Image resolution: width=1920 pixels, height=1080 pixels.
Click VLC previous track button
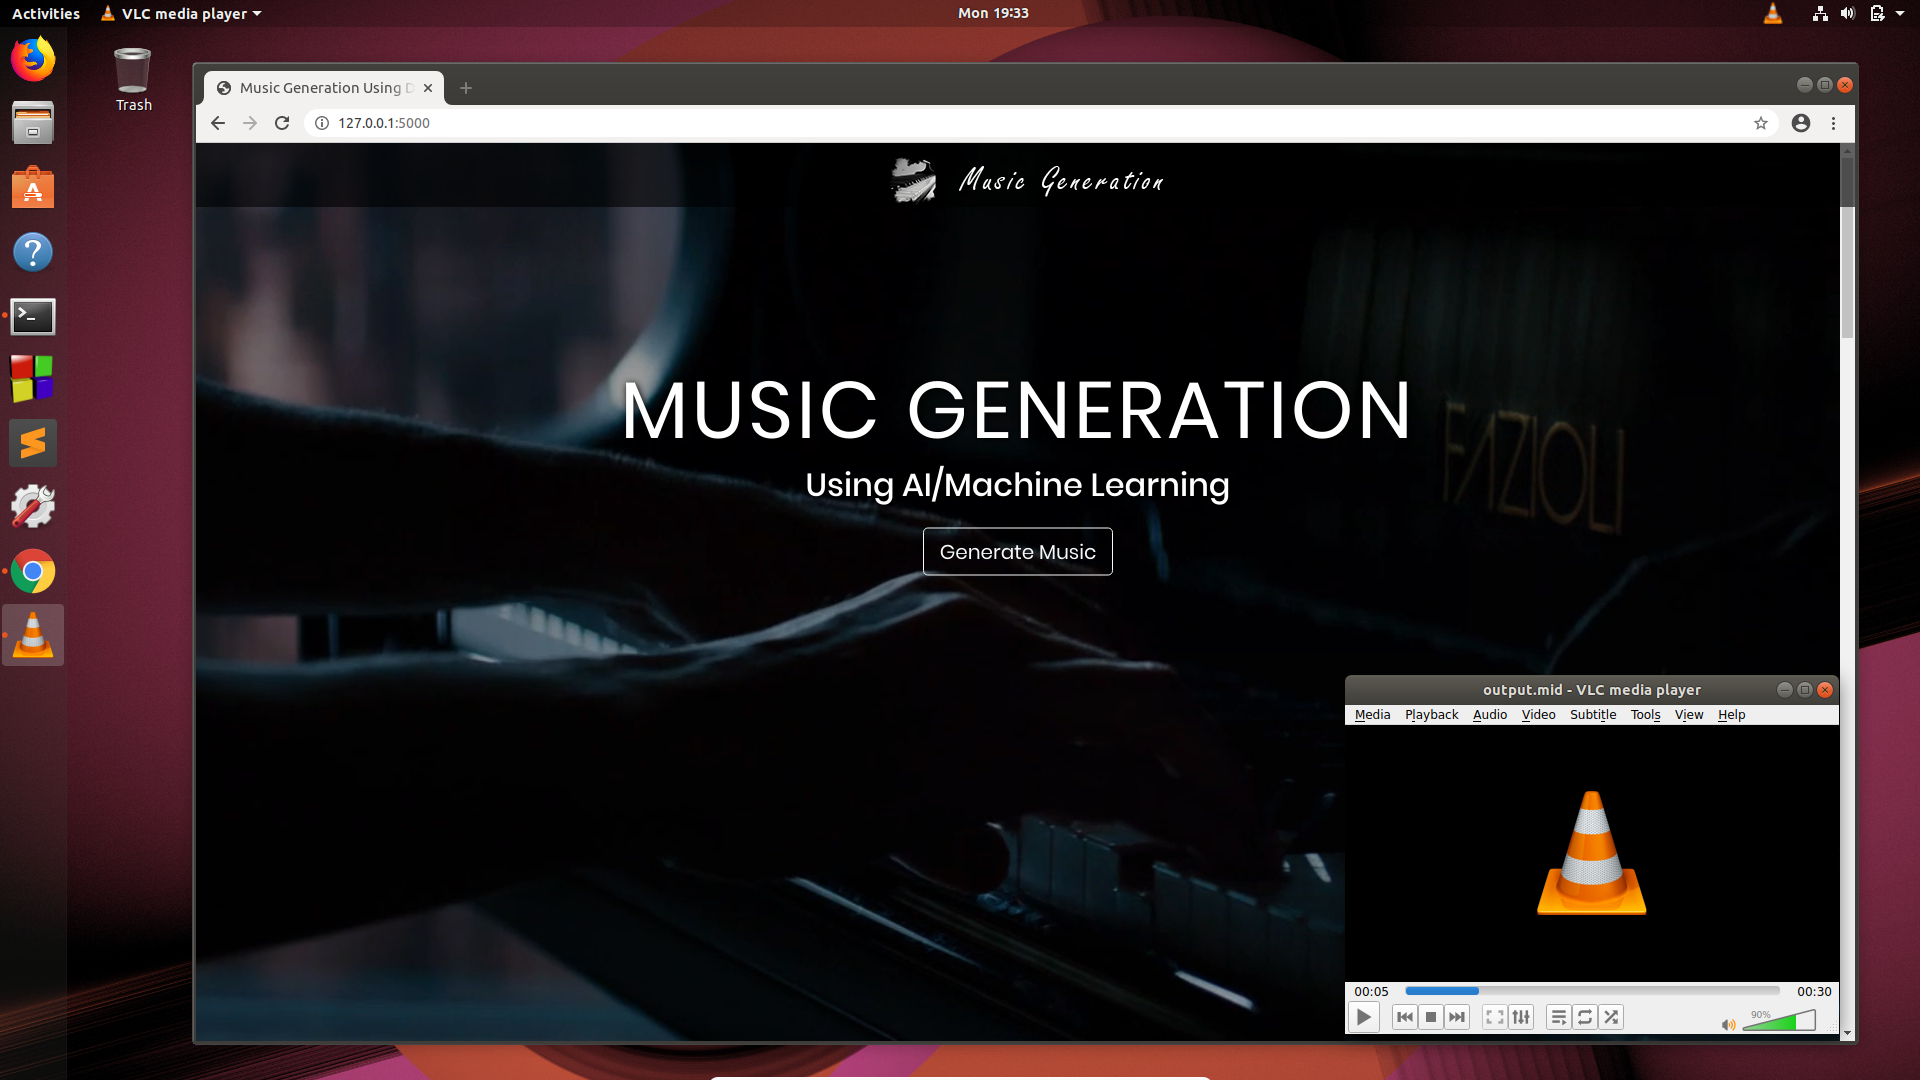coord(1404,1017)
